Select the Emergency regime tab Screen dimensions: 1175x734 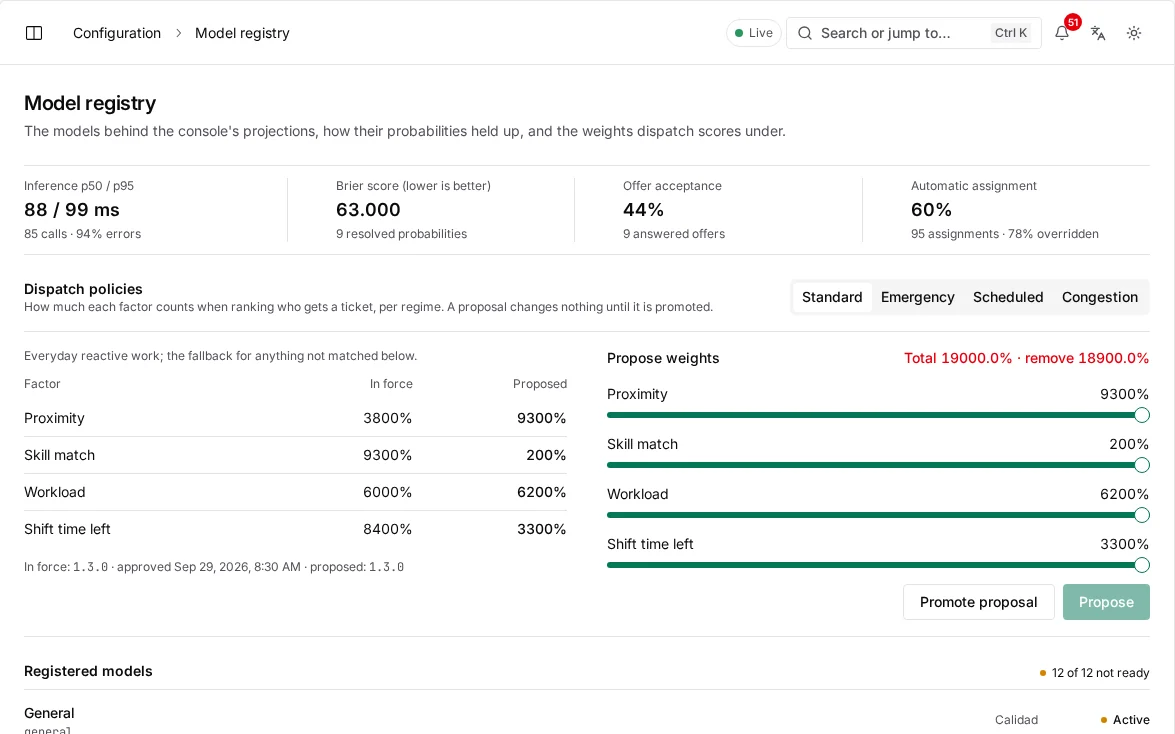tap(917, 297)
